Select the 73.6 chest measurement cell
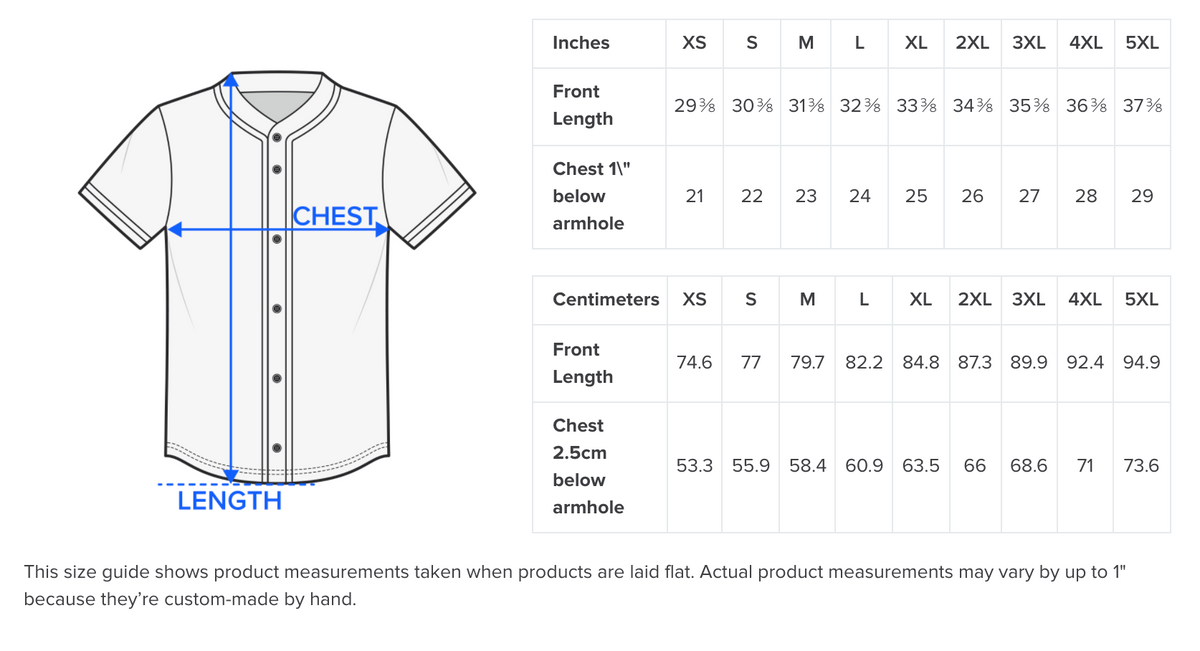 coord(1141,466)
